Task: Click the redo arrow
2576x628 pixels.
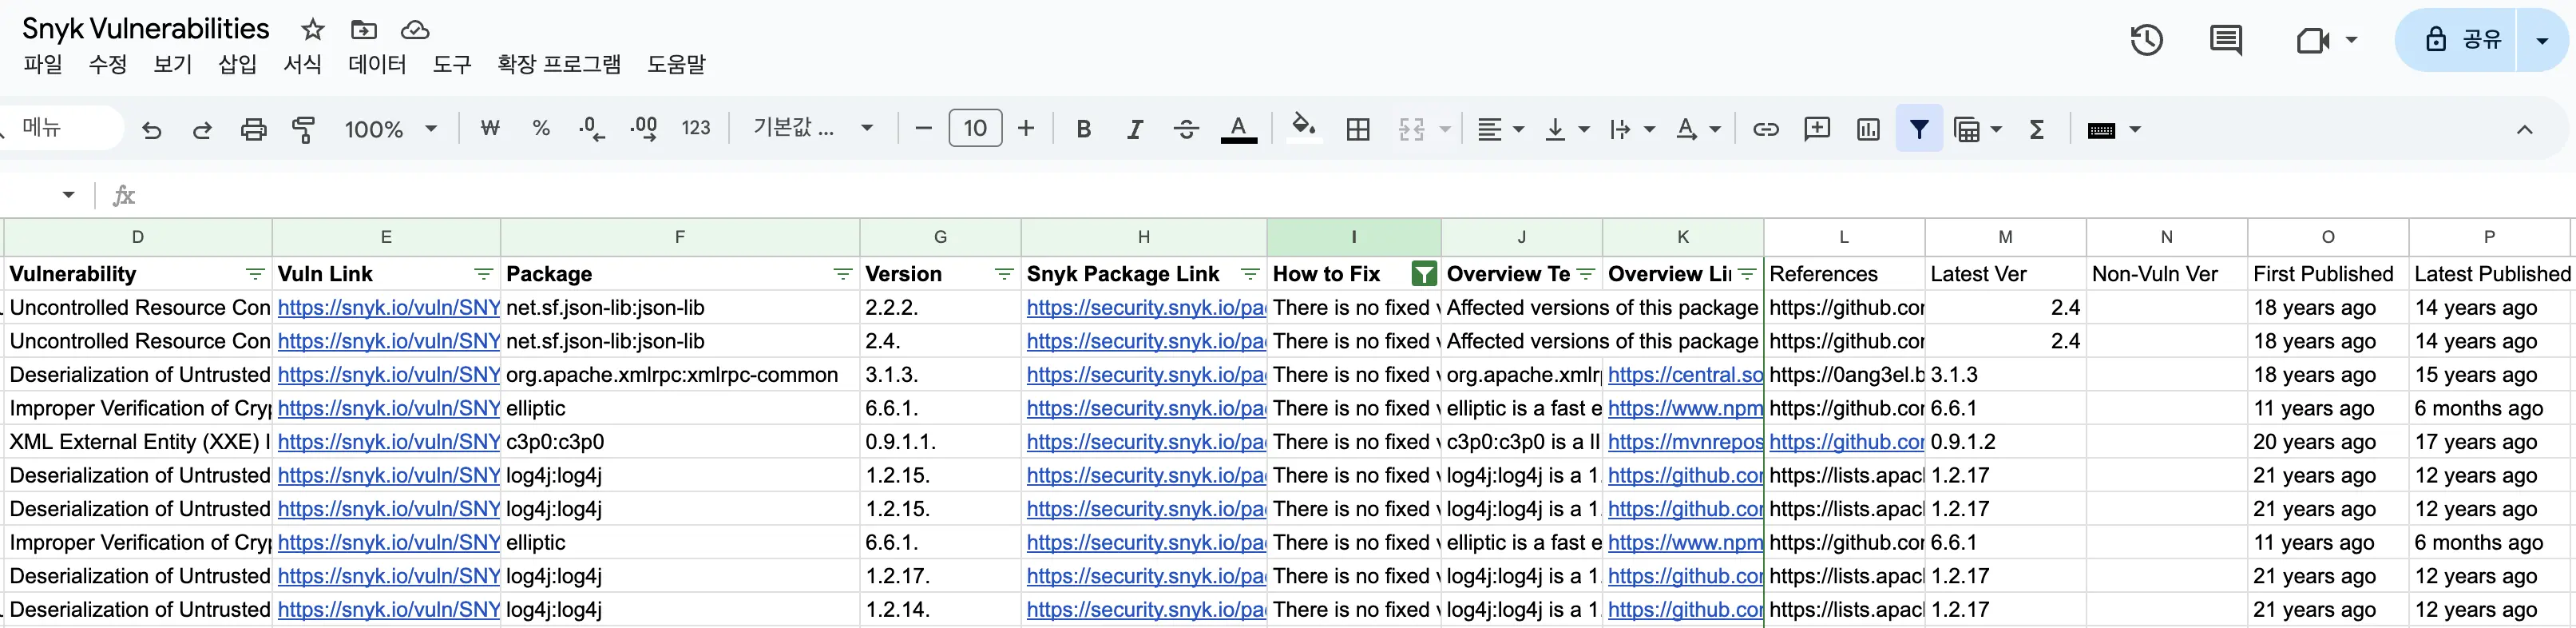Action: click(x=202, y=129)
